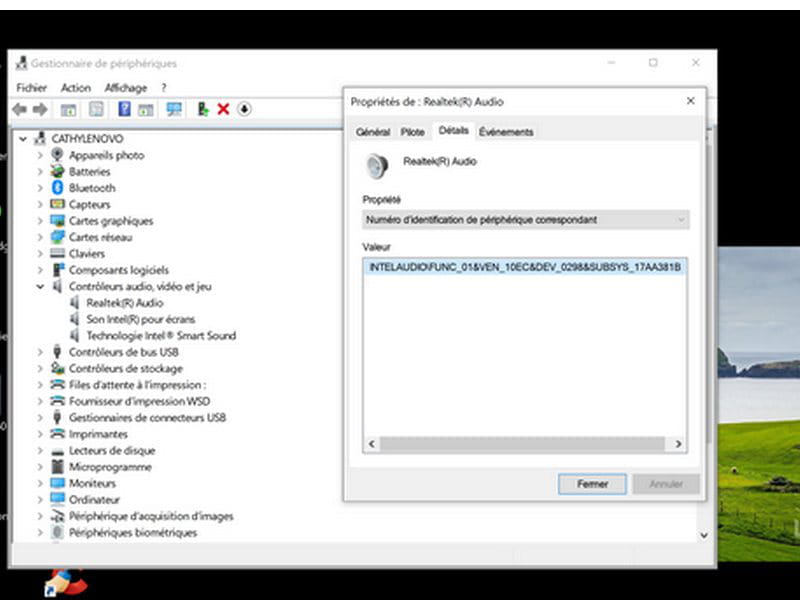Click the speaker icon in the Realtek properties dialog
The image size is (800, 600).
tap(378, 165)
